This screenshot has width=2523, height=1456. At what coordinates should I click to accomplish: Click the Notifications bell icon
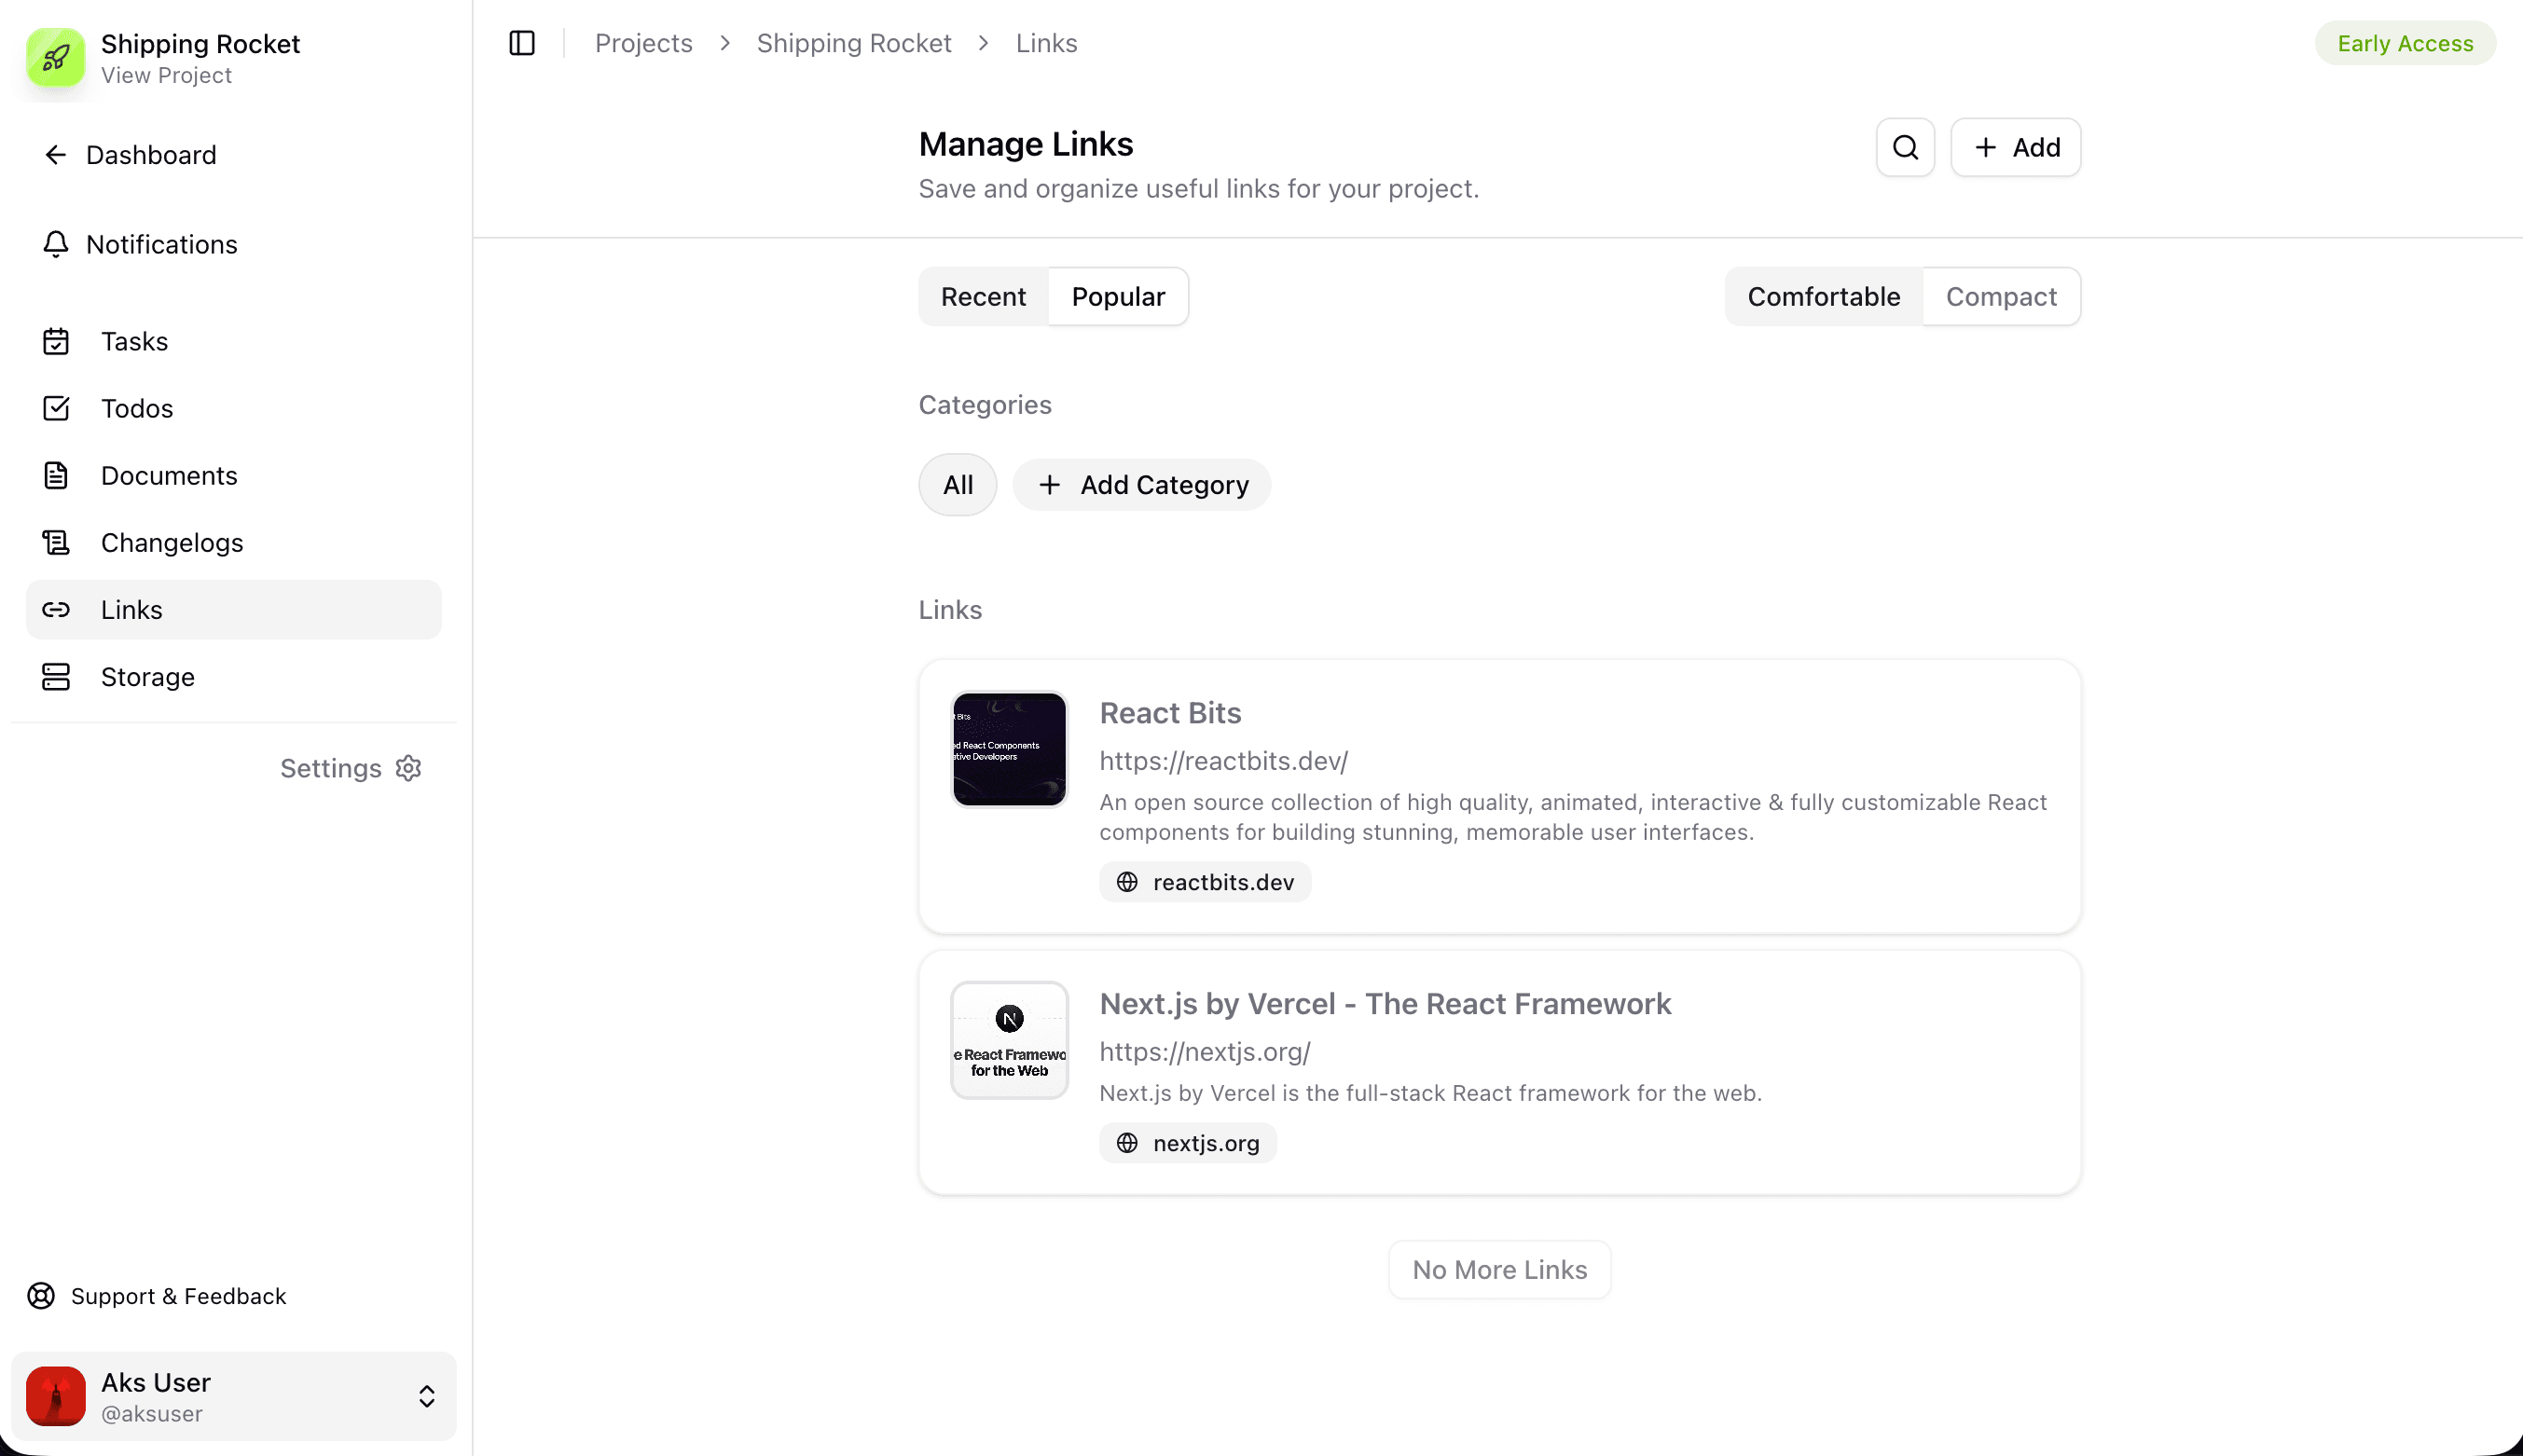coord(56,244)
